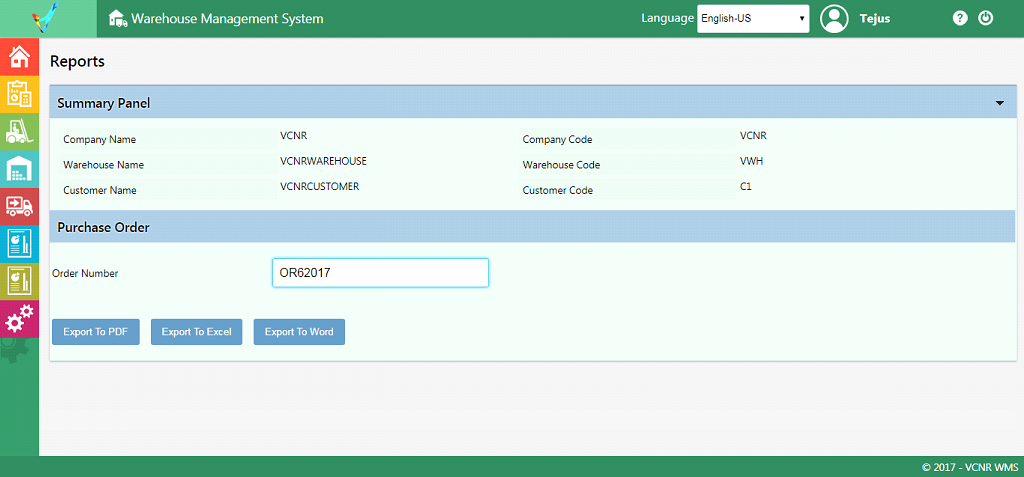1024x477 pixels.
Task: Click the Export To Word button
Action: pos(299,332)
